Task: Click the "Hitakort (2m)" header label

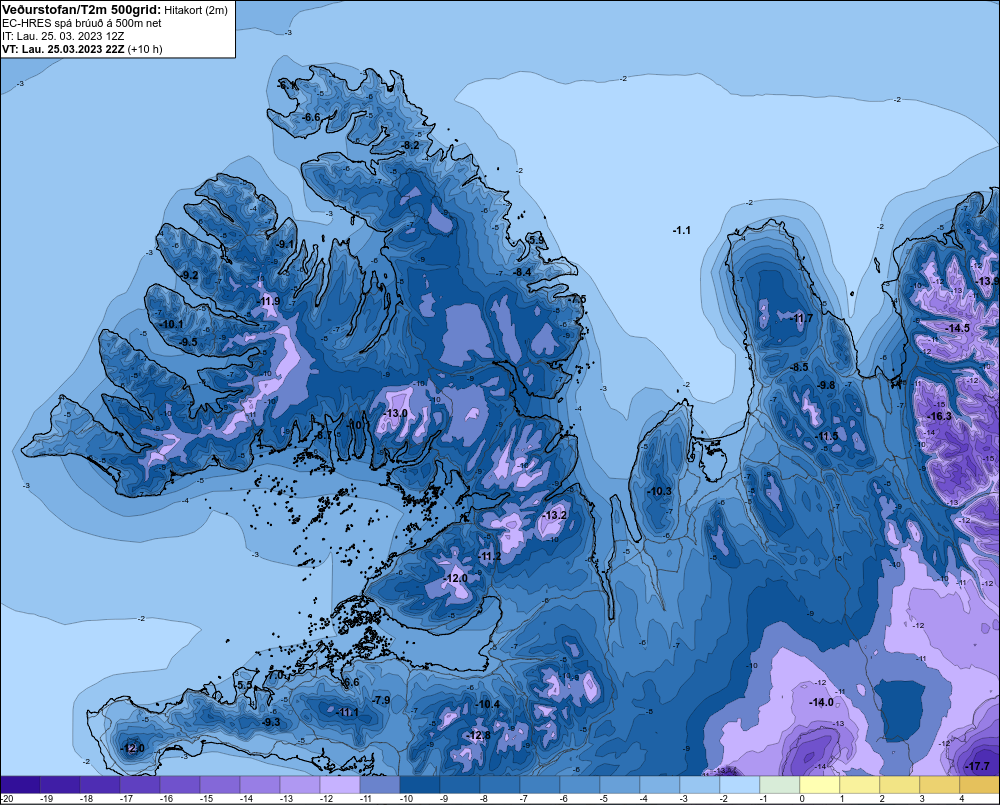Action: coord(196,10)
